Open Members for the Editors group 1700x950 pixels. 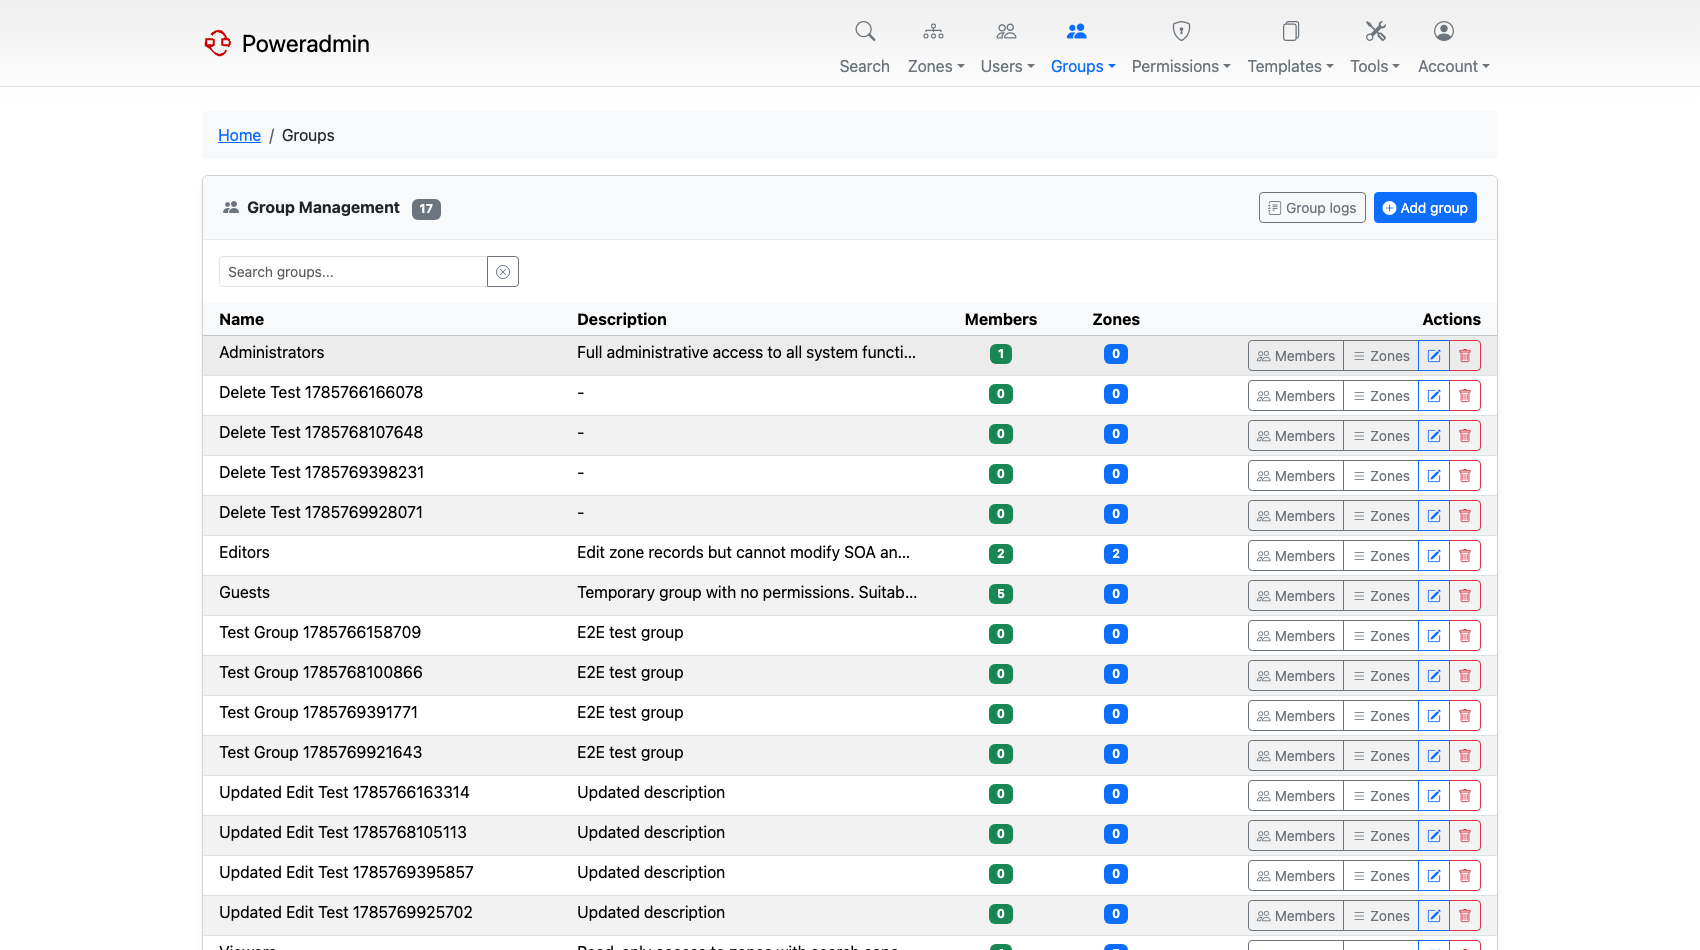[1296, 556]
